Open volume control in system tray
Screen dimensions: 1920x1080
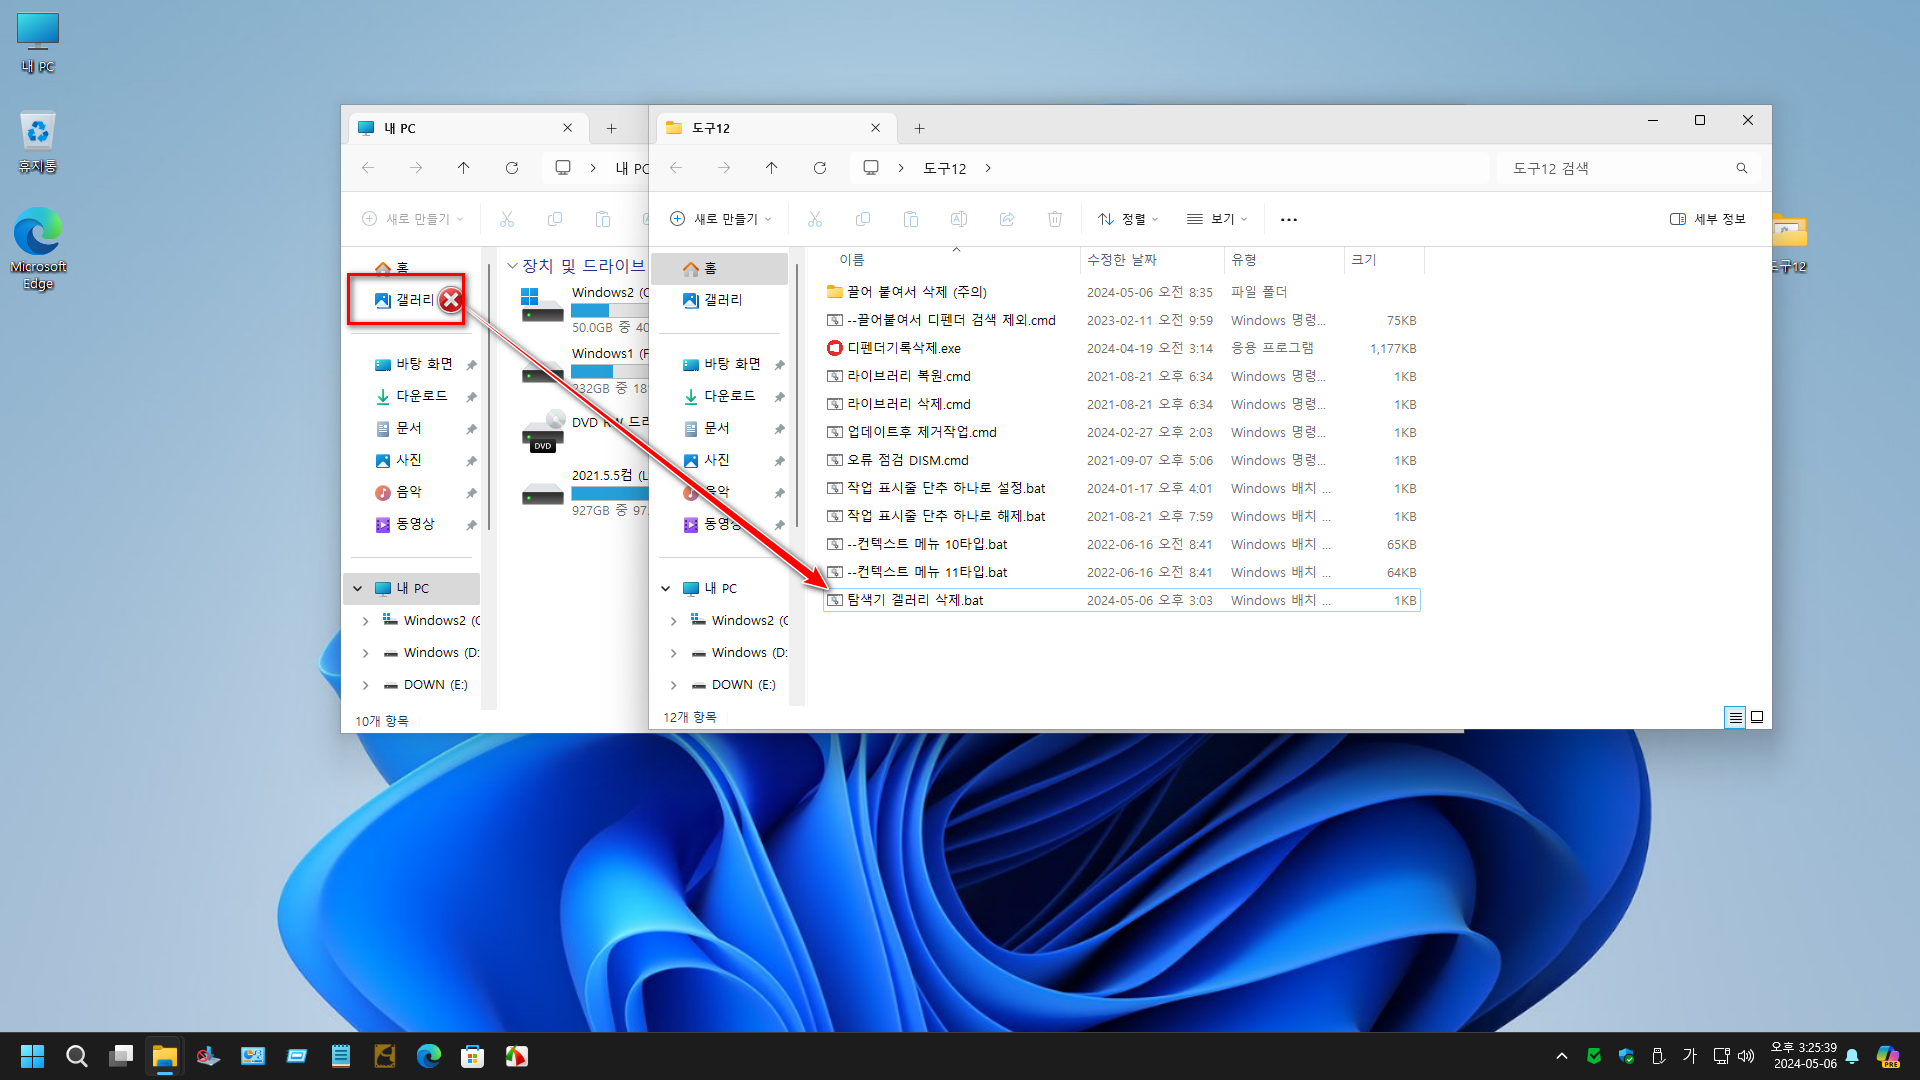pos(1746,1056)
